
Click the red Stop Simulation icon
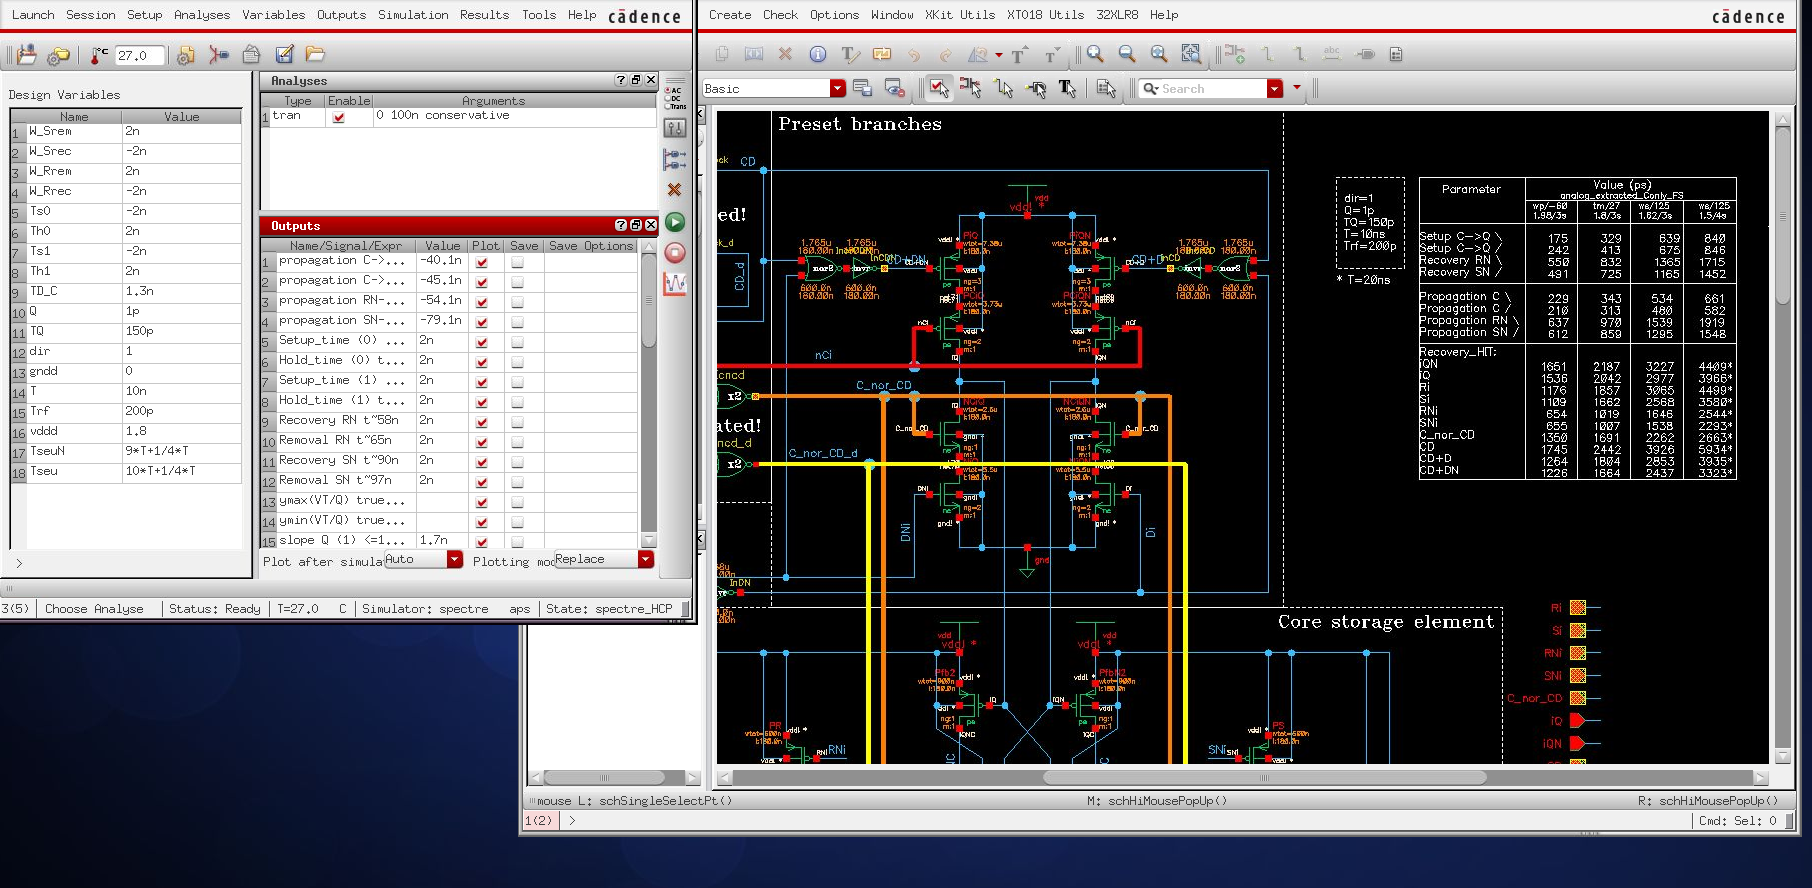(x=675, y=253)
